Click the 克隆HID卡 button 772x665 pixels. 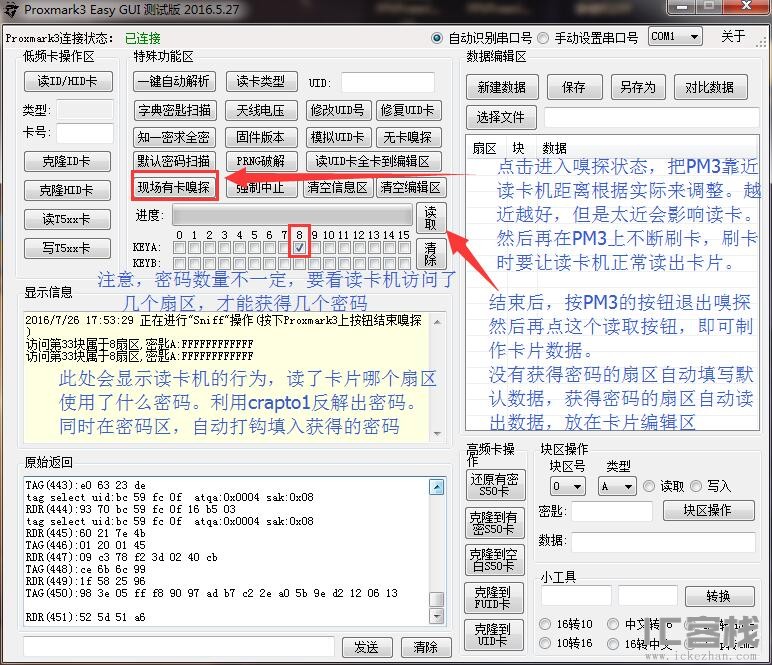point(67,190)
